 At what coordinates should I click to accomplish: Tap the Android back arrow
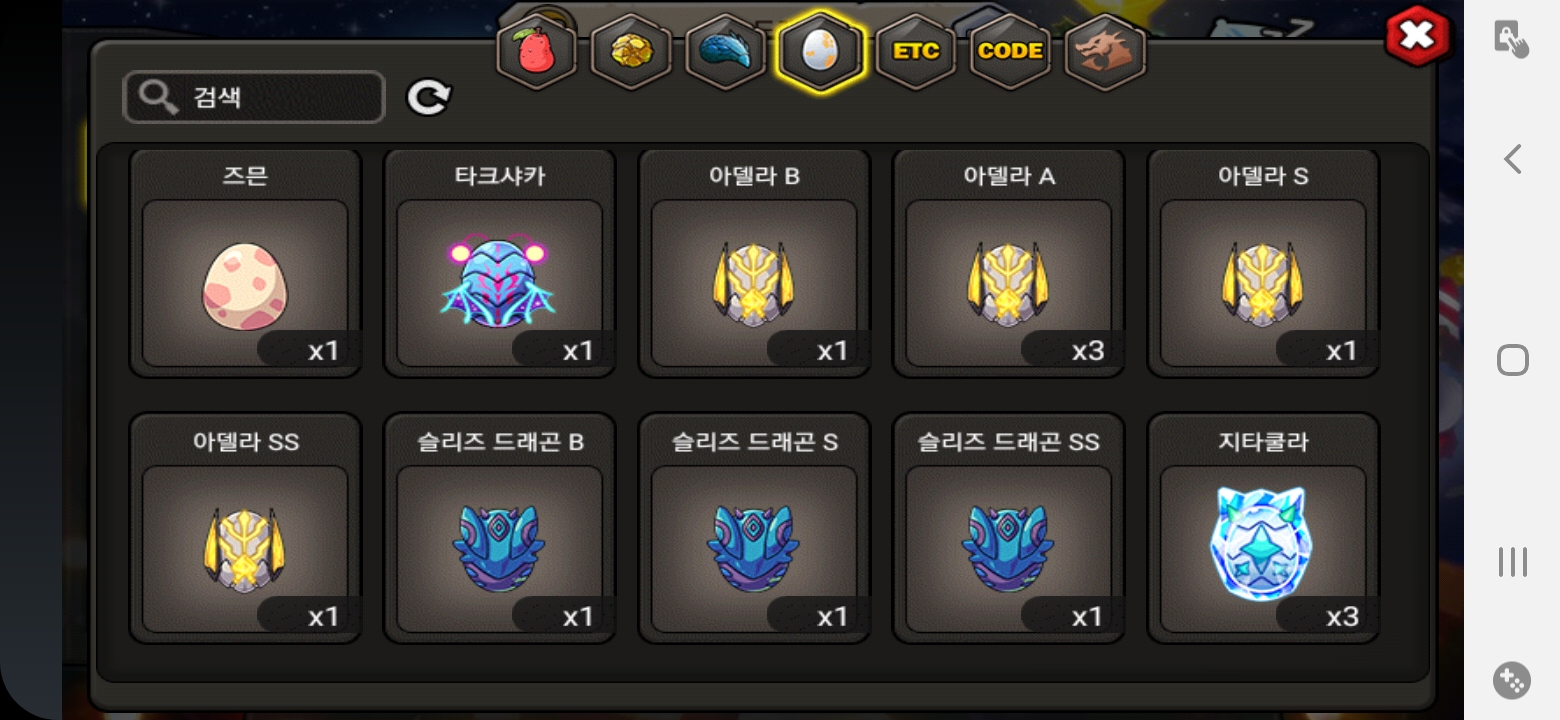[1512, 159]
